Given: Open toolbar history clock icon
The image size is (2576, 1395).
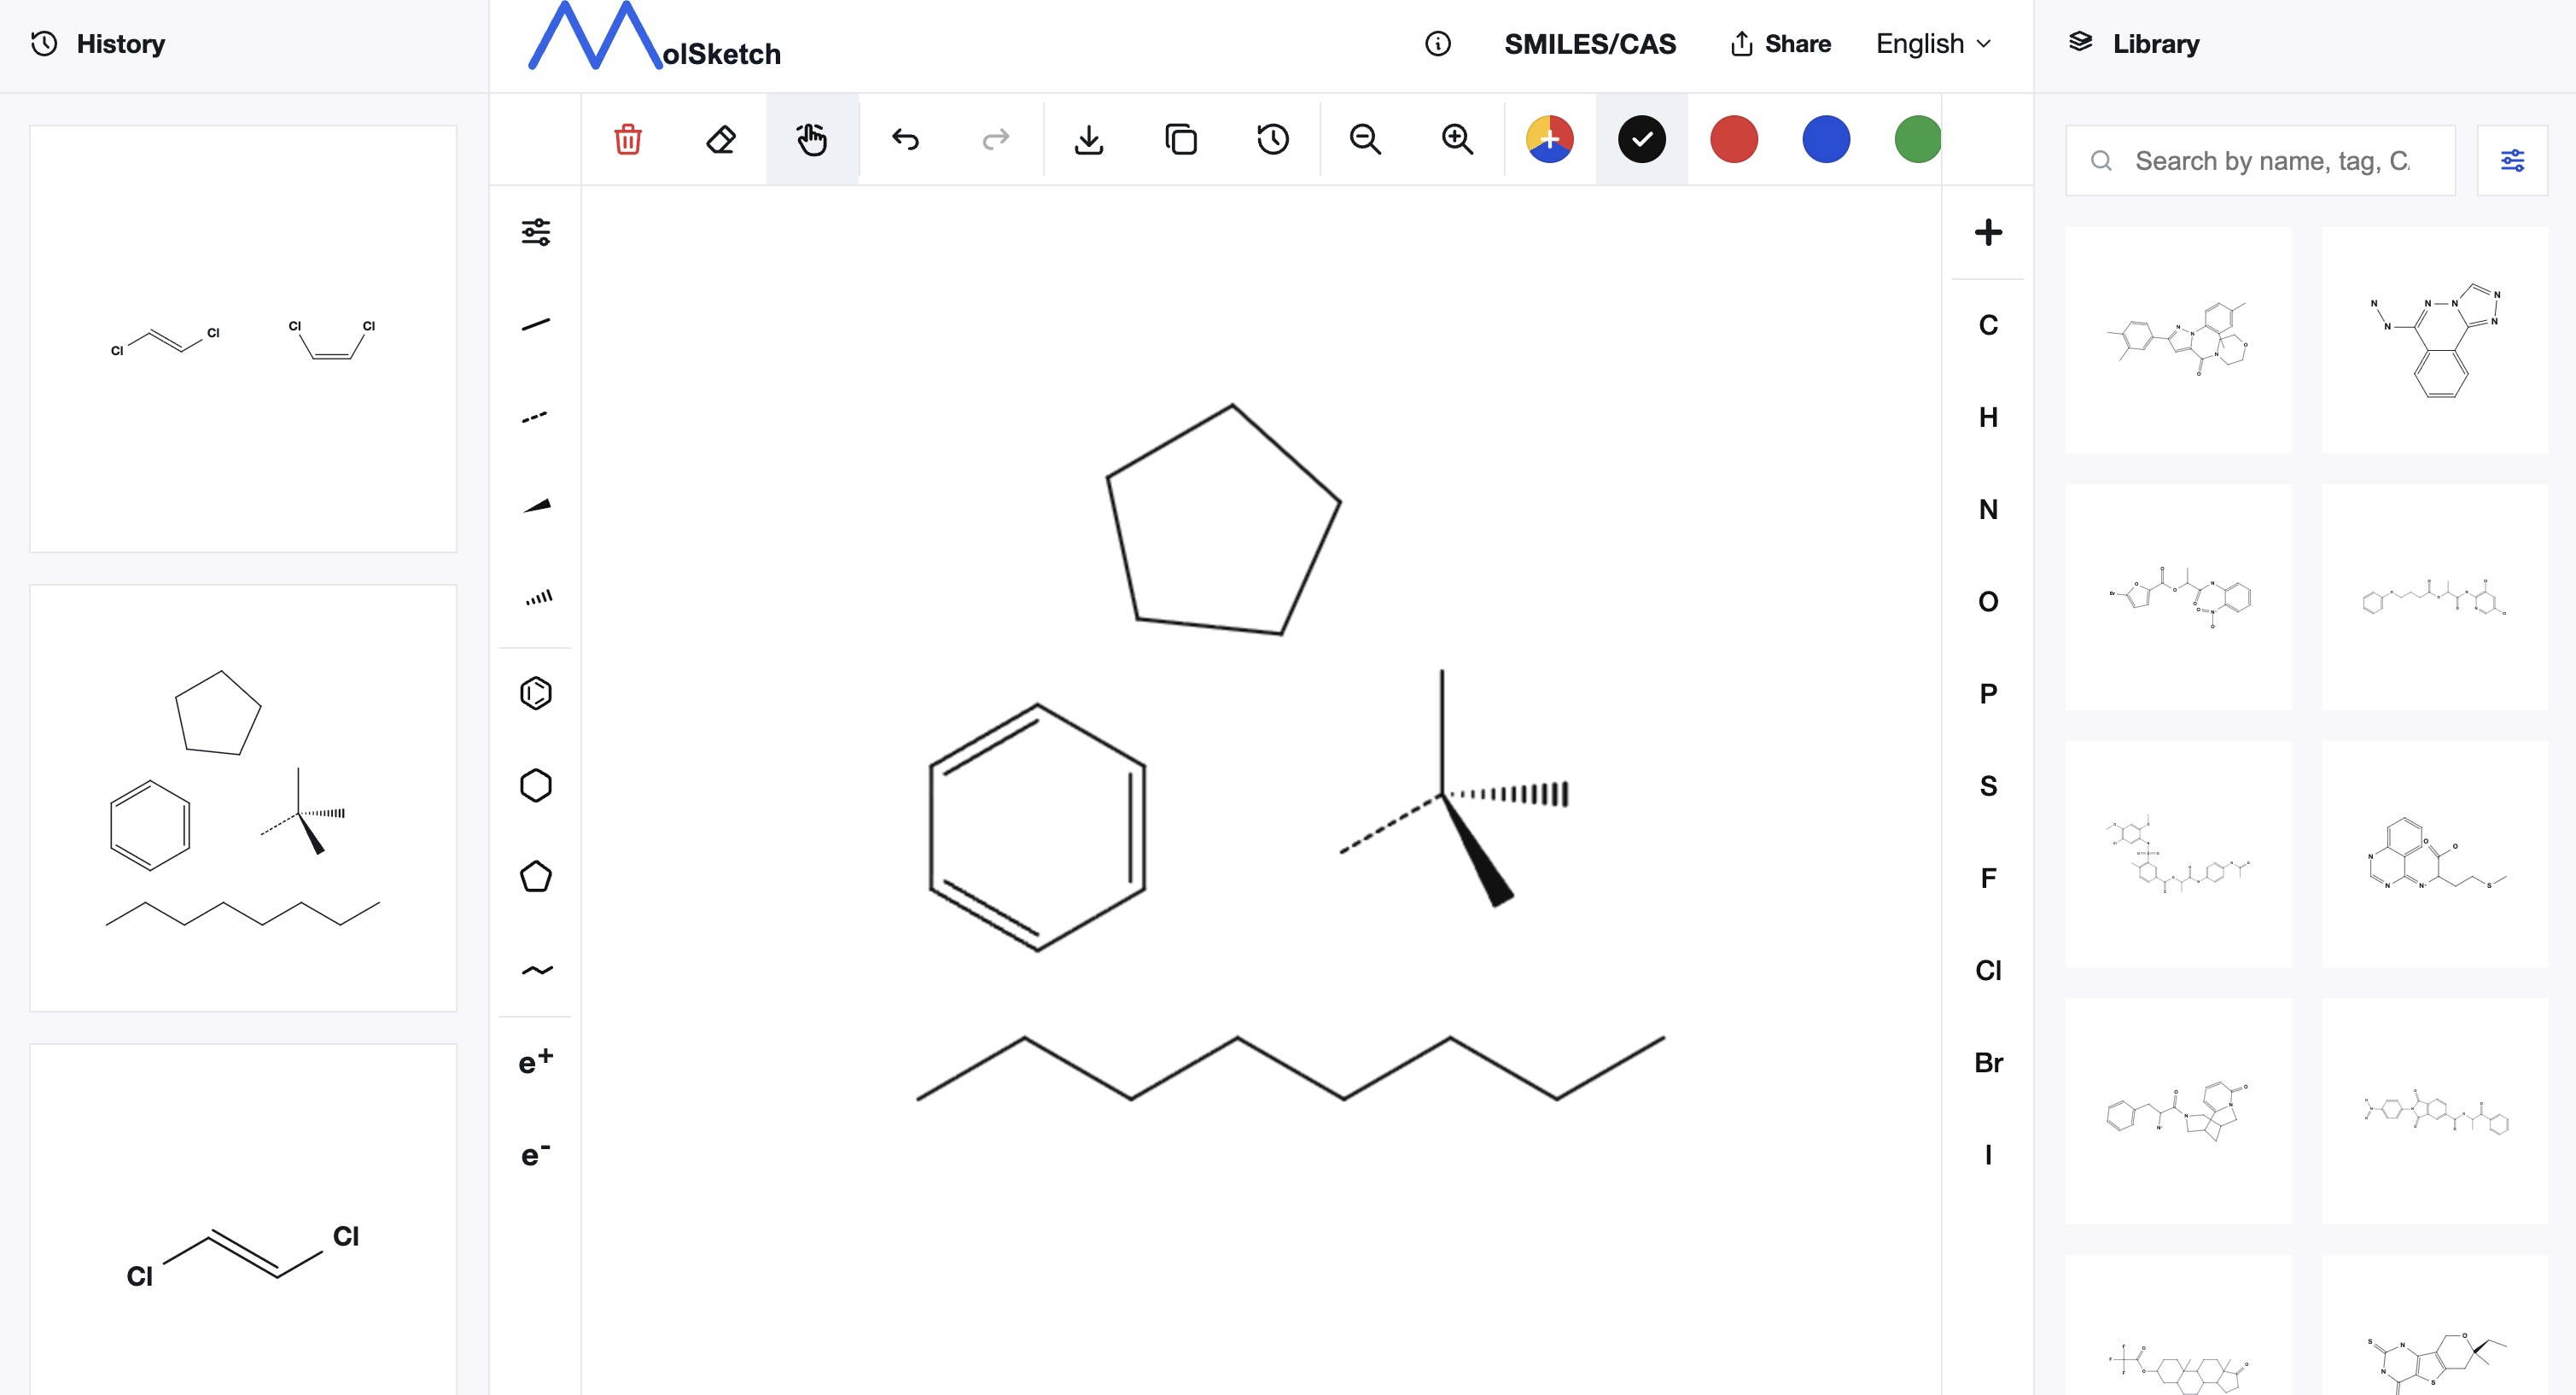Looking at the screenshot, I should click(x=1273, y=139).
